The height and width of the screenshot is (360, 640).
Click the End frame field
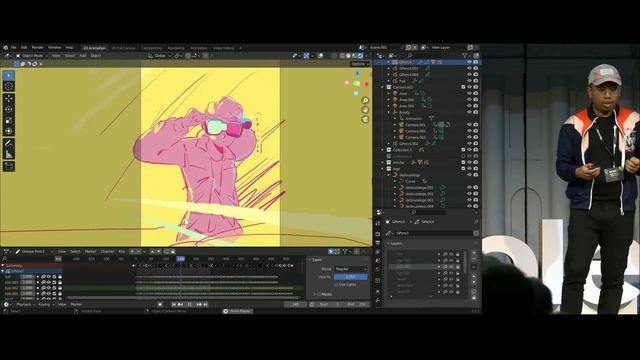356,304
